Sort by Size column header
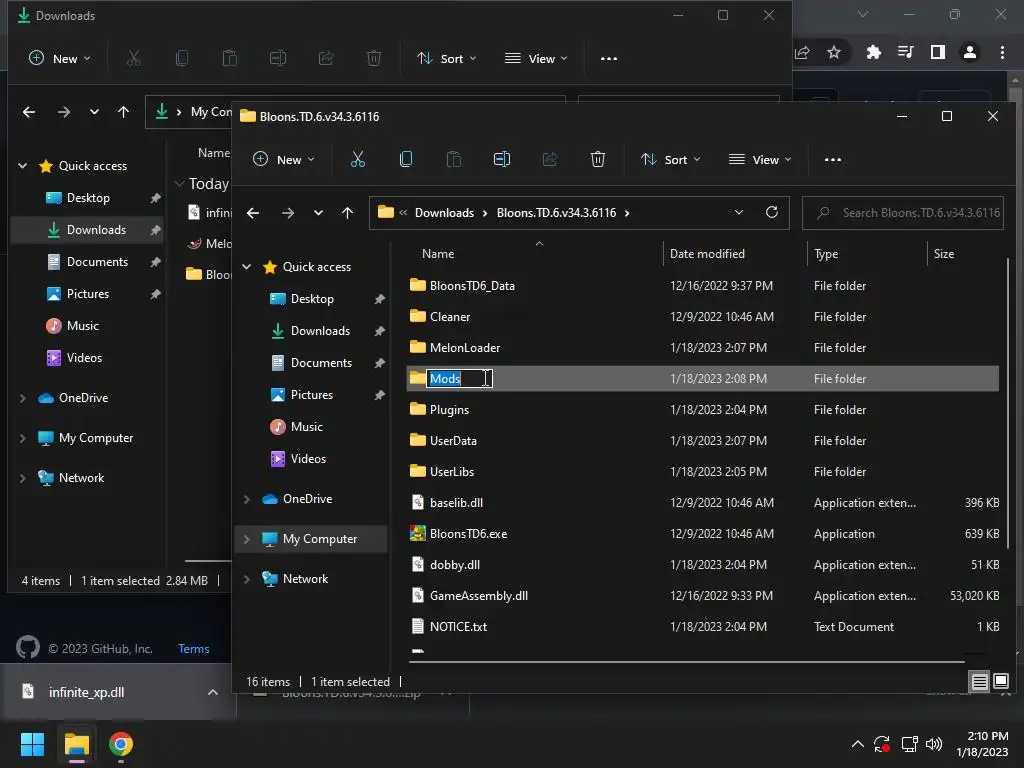 point(944,253)
